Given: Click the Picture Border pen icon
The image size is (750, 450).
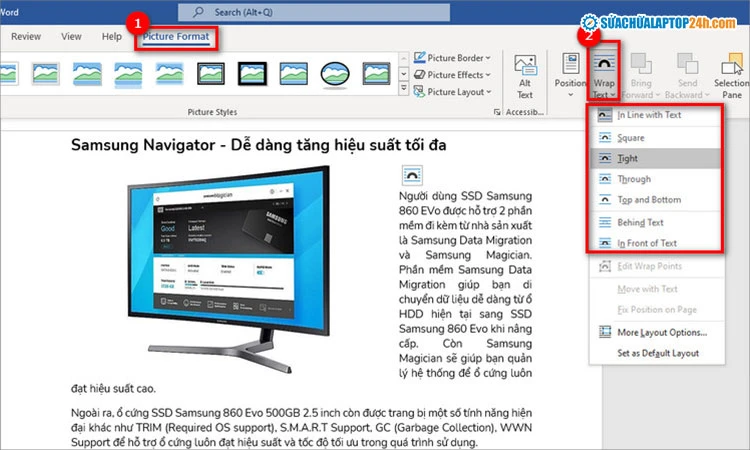Looking at the screenshot, I should (x=419, y=58).
